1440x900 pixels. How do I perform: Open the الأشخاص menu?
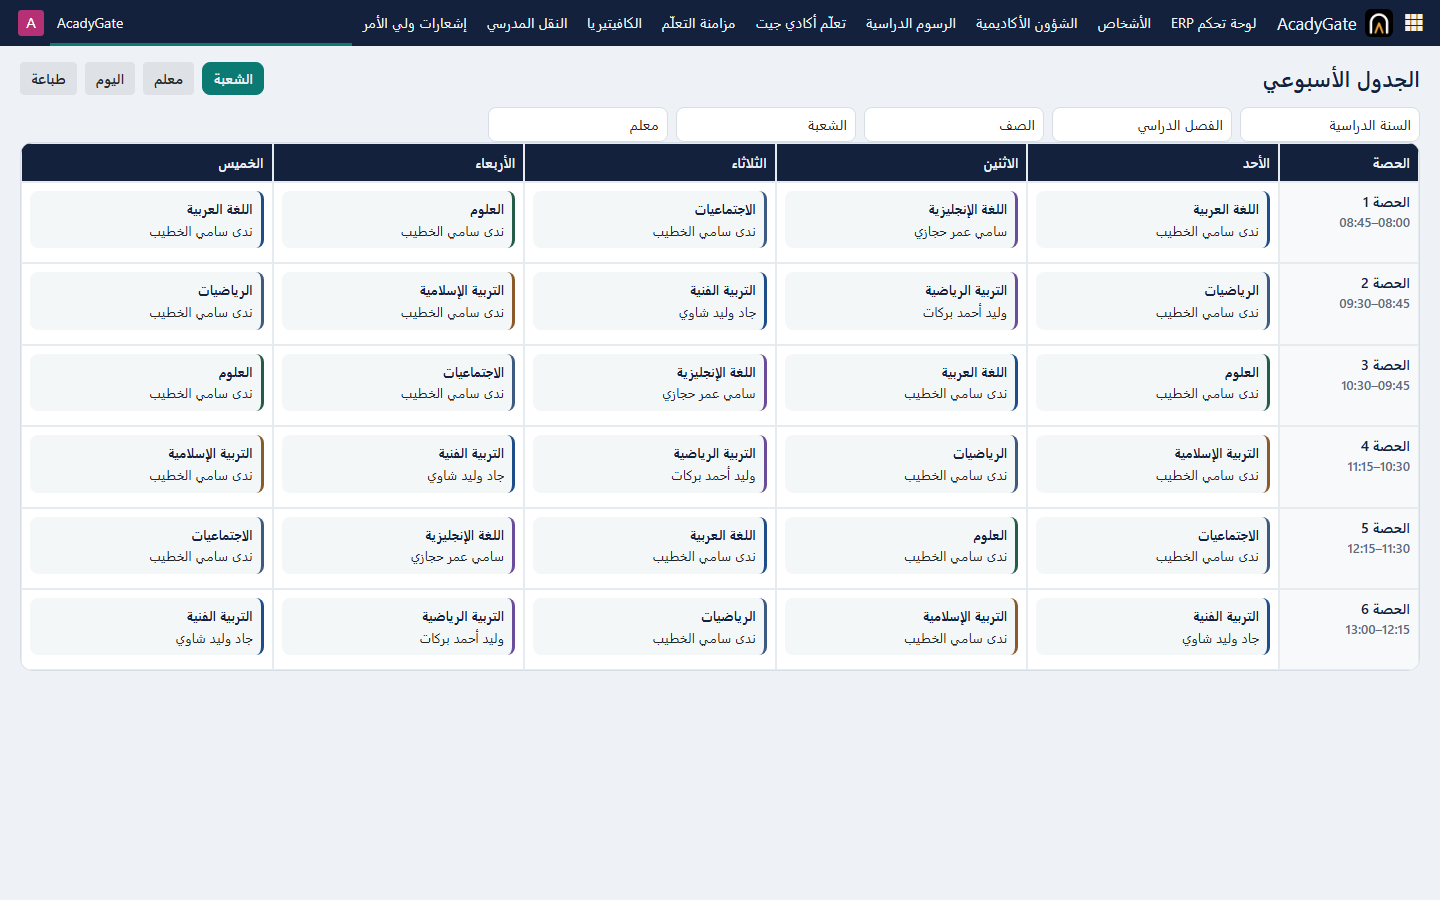[x=1124, y=23]
